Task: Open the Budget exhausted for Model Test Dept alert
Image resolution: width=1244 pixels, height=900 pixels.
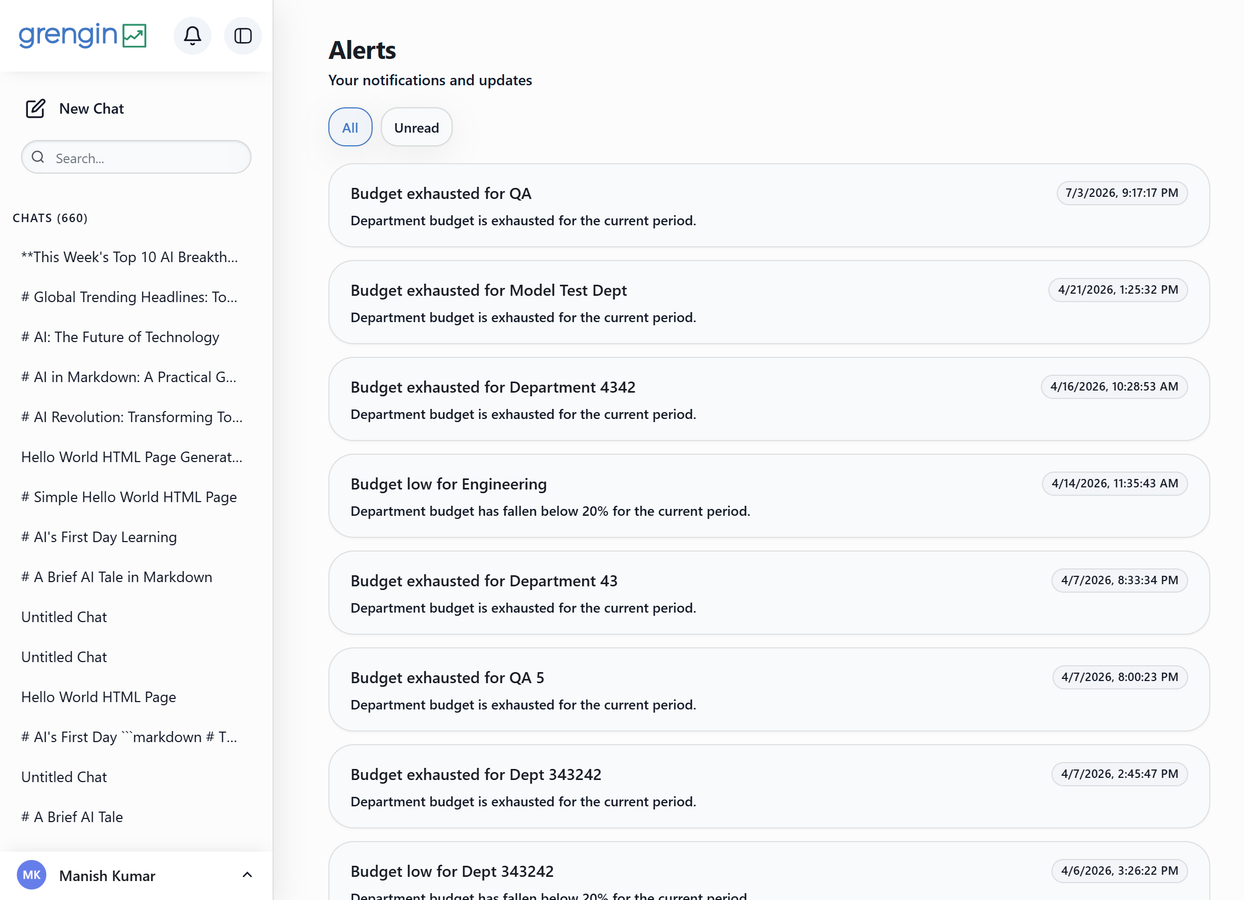Action: 769,302
